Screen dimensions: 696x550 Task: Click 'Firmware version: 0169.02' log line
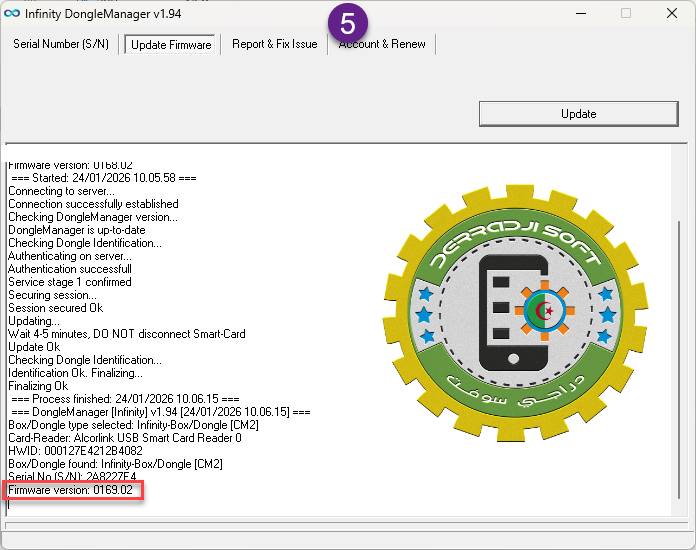tap(70, 490)
